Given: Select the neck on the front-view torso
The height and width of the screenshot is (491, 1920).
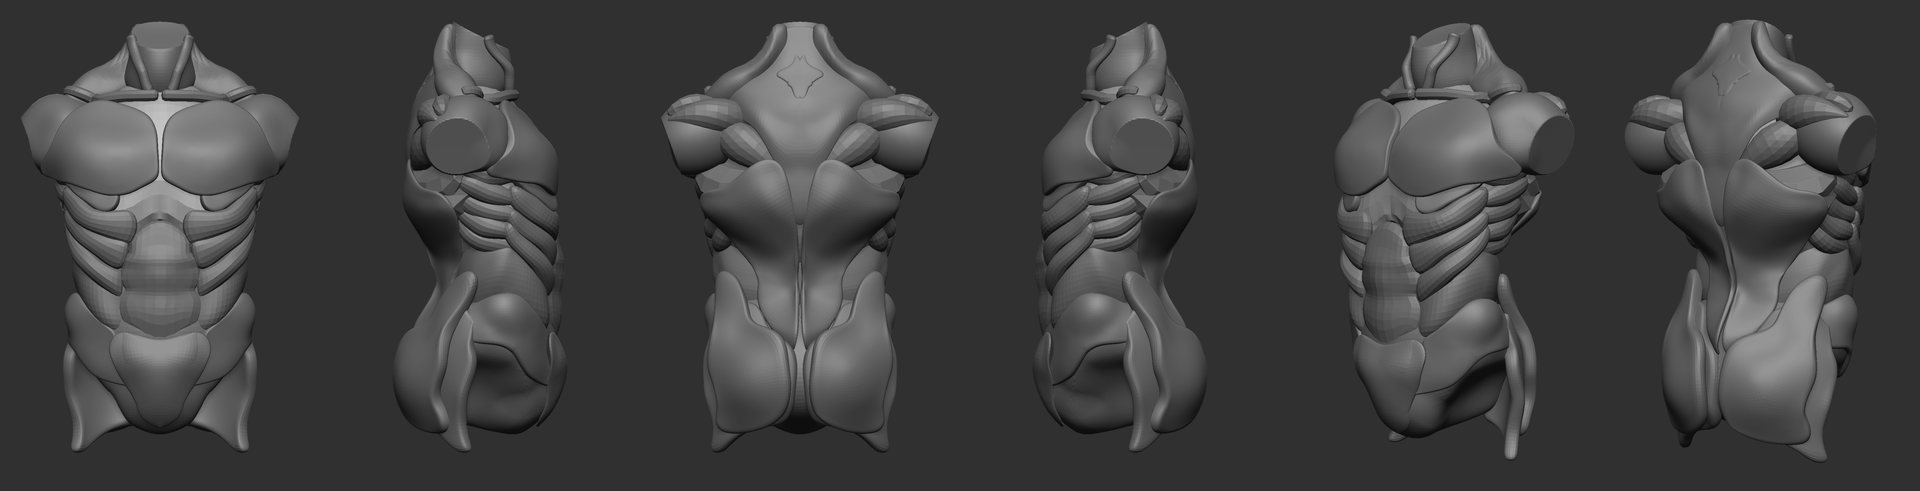Looking at the screenshot, I should tap(160, 58).
